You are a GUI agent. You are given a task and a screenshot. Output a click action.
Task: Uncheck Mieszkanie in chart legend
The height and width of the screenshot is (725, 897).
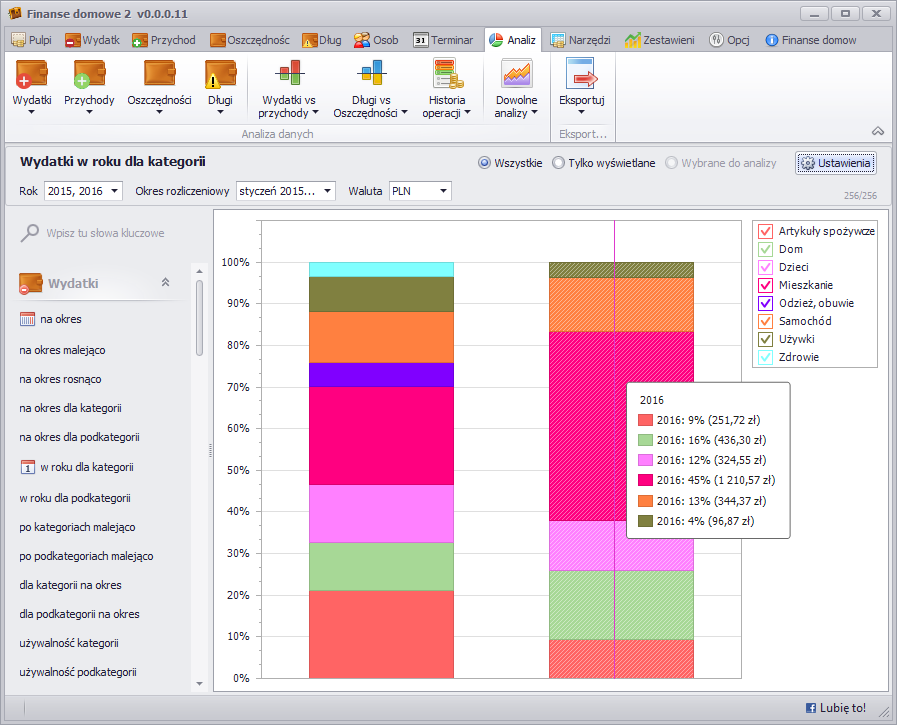[766, 285]
